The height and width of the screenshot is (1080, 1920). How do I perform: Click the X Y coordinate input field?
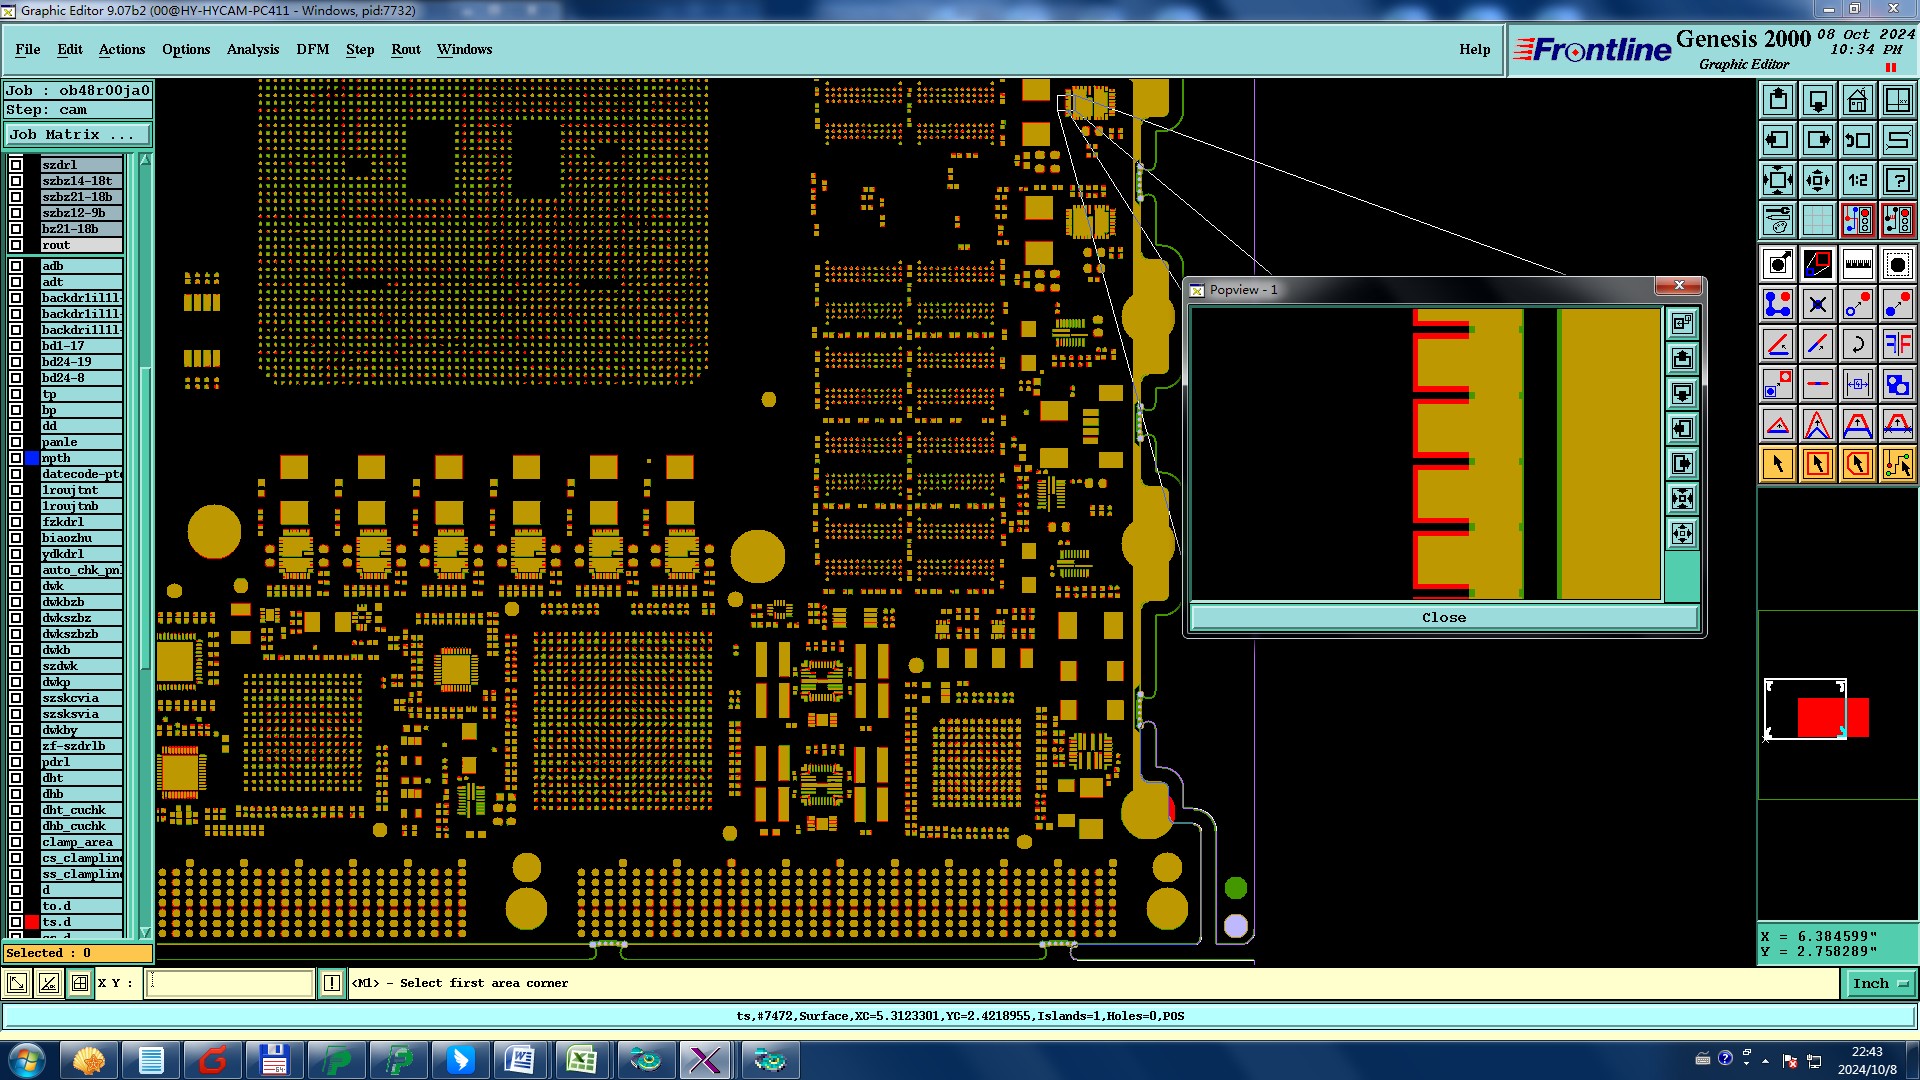click(x=230, y=983)
